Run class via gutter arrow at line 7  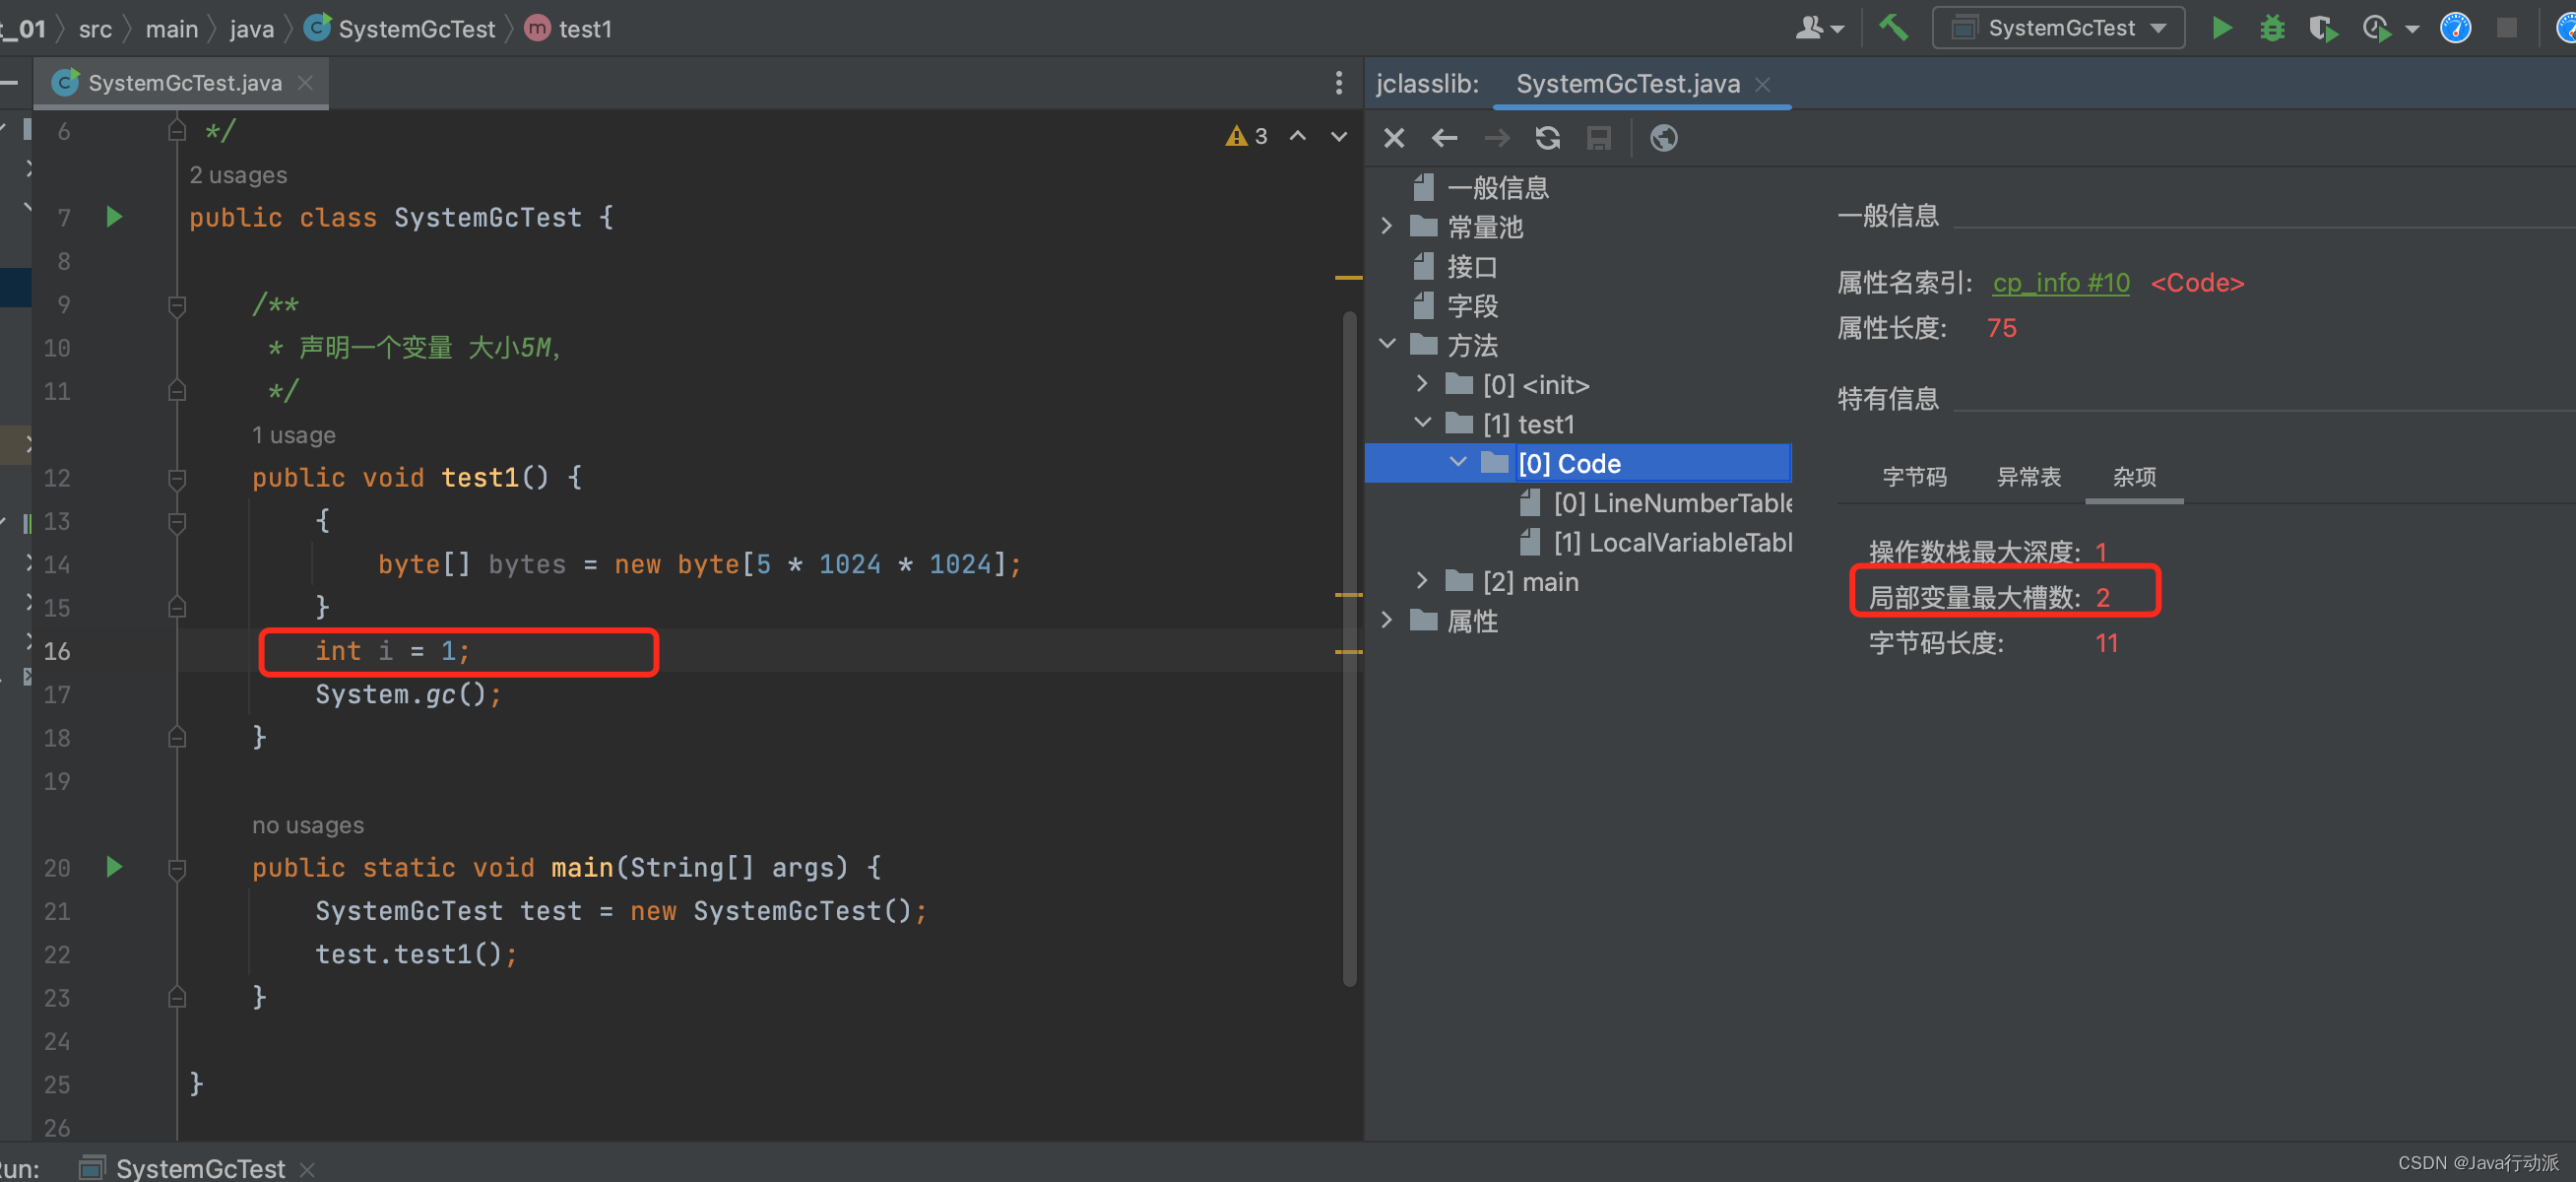[114, 216]
